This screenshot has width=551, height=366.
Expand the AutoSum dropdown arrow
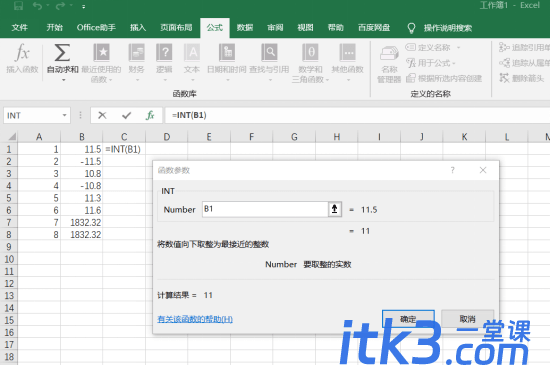pyautogui.click(x=64, y=80)
